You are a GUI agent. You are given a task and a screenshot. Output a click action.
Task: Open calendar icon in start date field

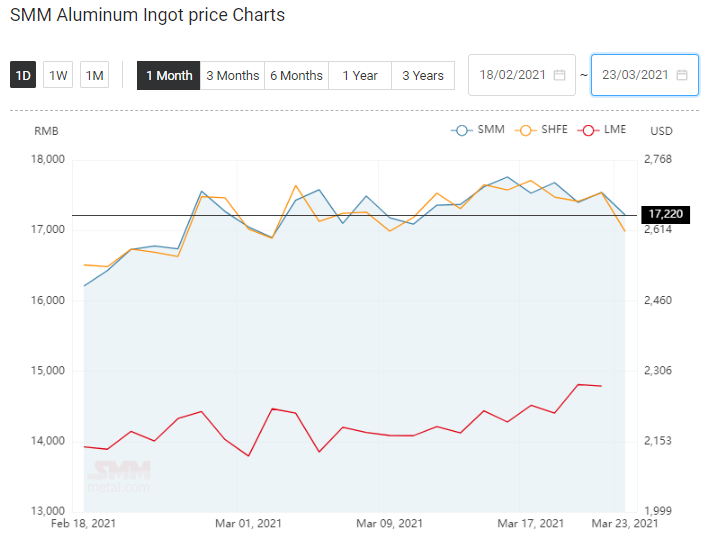[559, 75]
